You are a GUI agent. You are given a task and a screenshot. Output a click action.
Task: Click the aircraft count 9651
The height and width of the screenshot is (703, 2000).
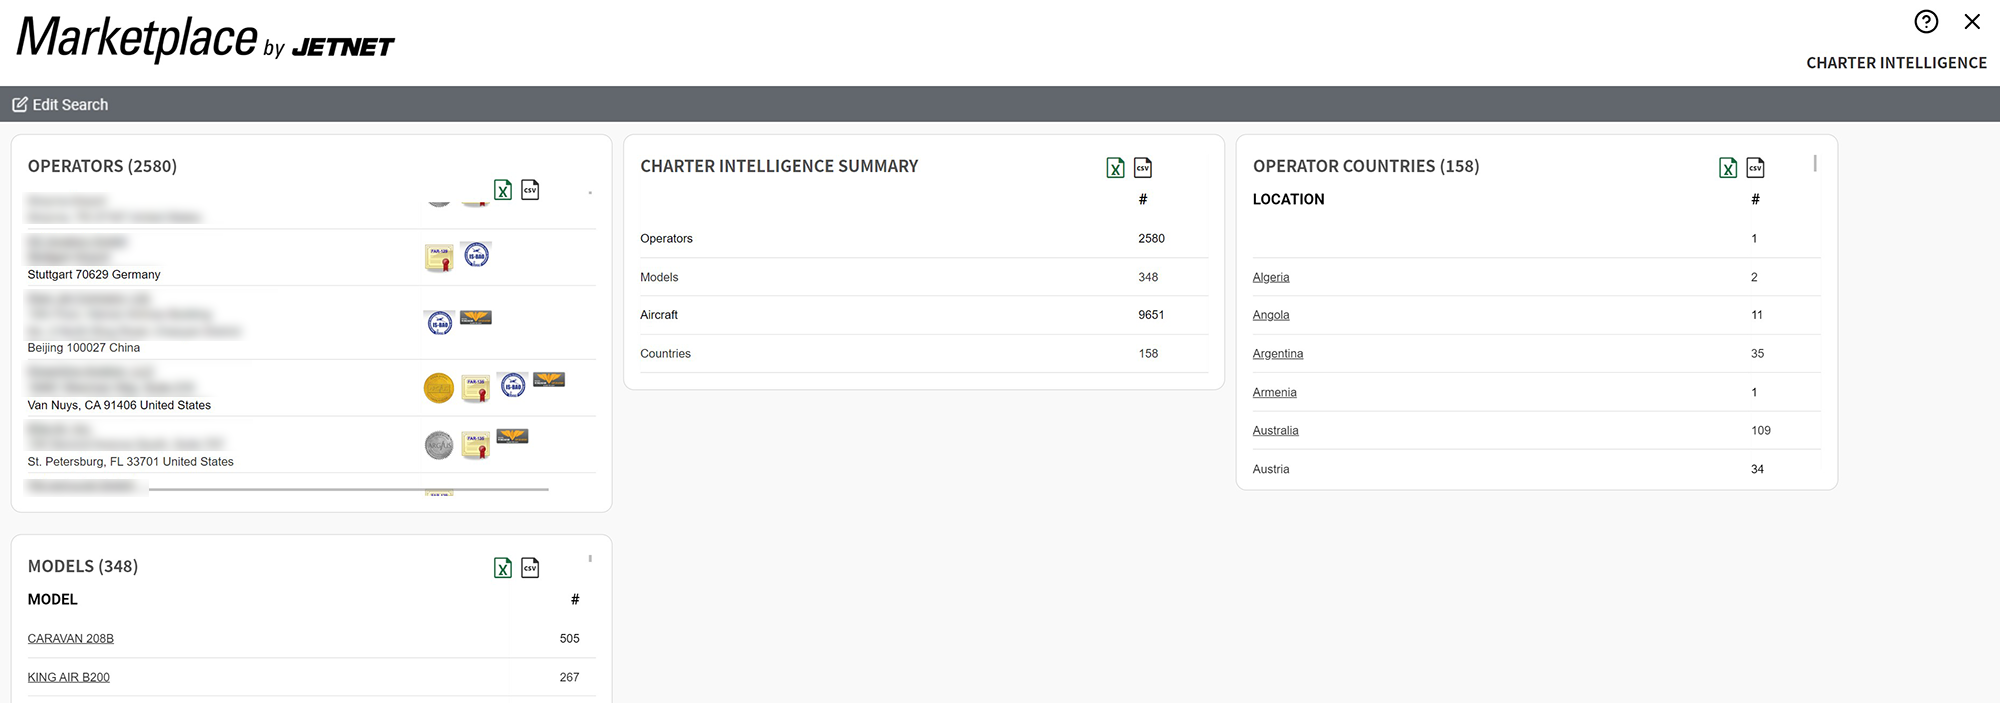click(x=1151, y=315)
